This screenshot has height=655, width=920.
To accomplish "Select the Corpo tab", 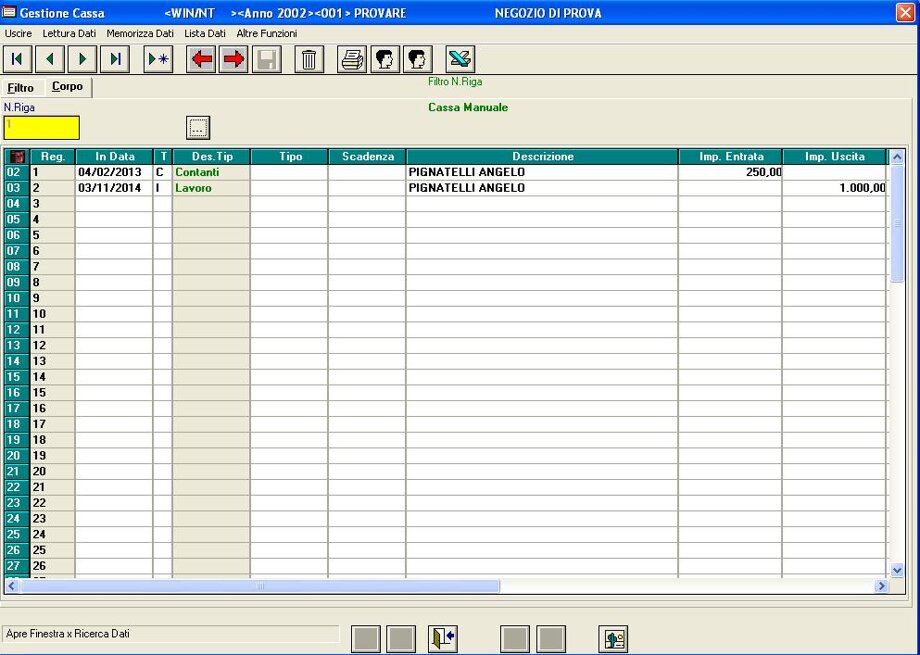I will click(68, 87).
